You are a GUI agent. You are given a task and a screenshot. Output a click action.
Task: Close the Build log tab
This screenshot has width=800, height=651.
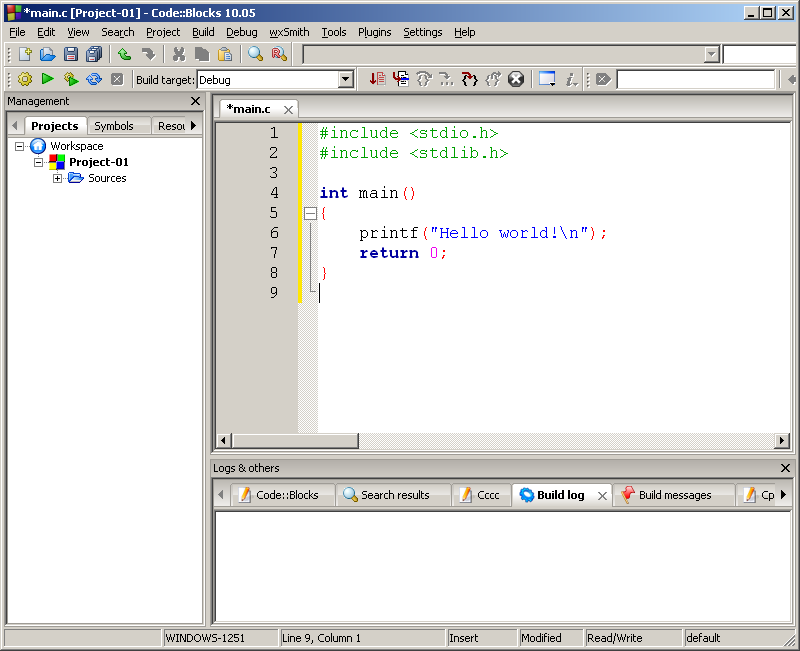pyautogui.click(x=602, y=495)
